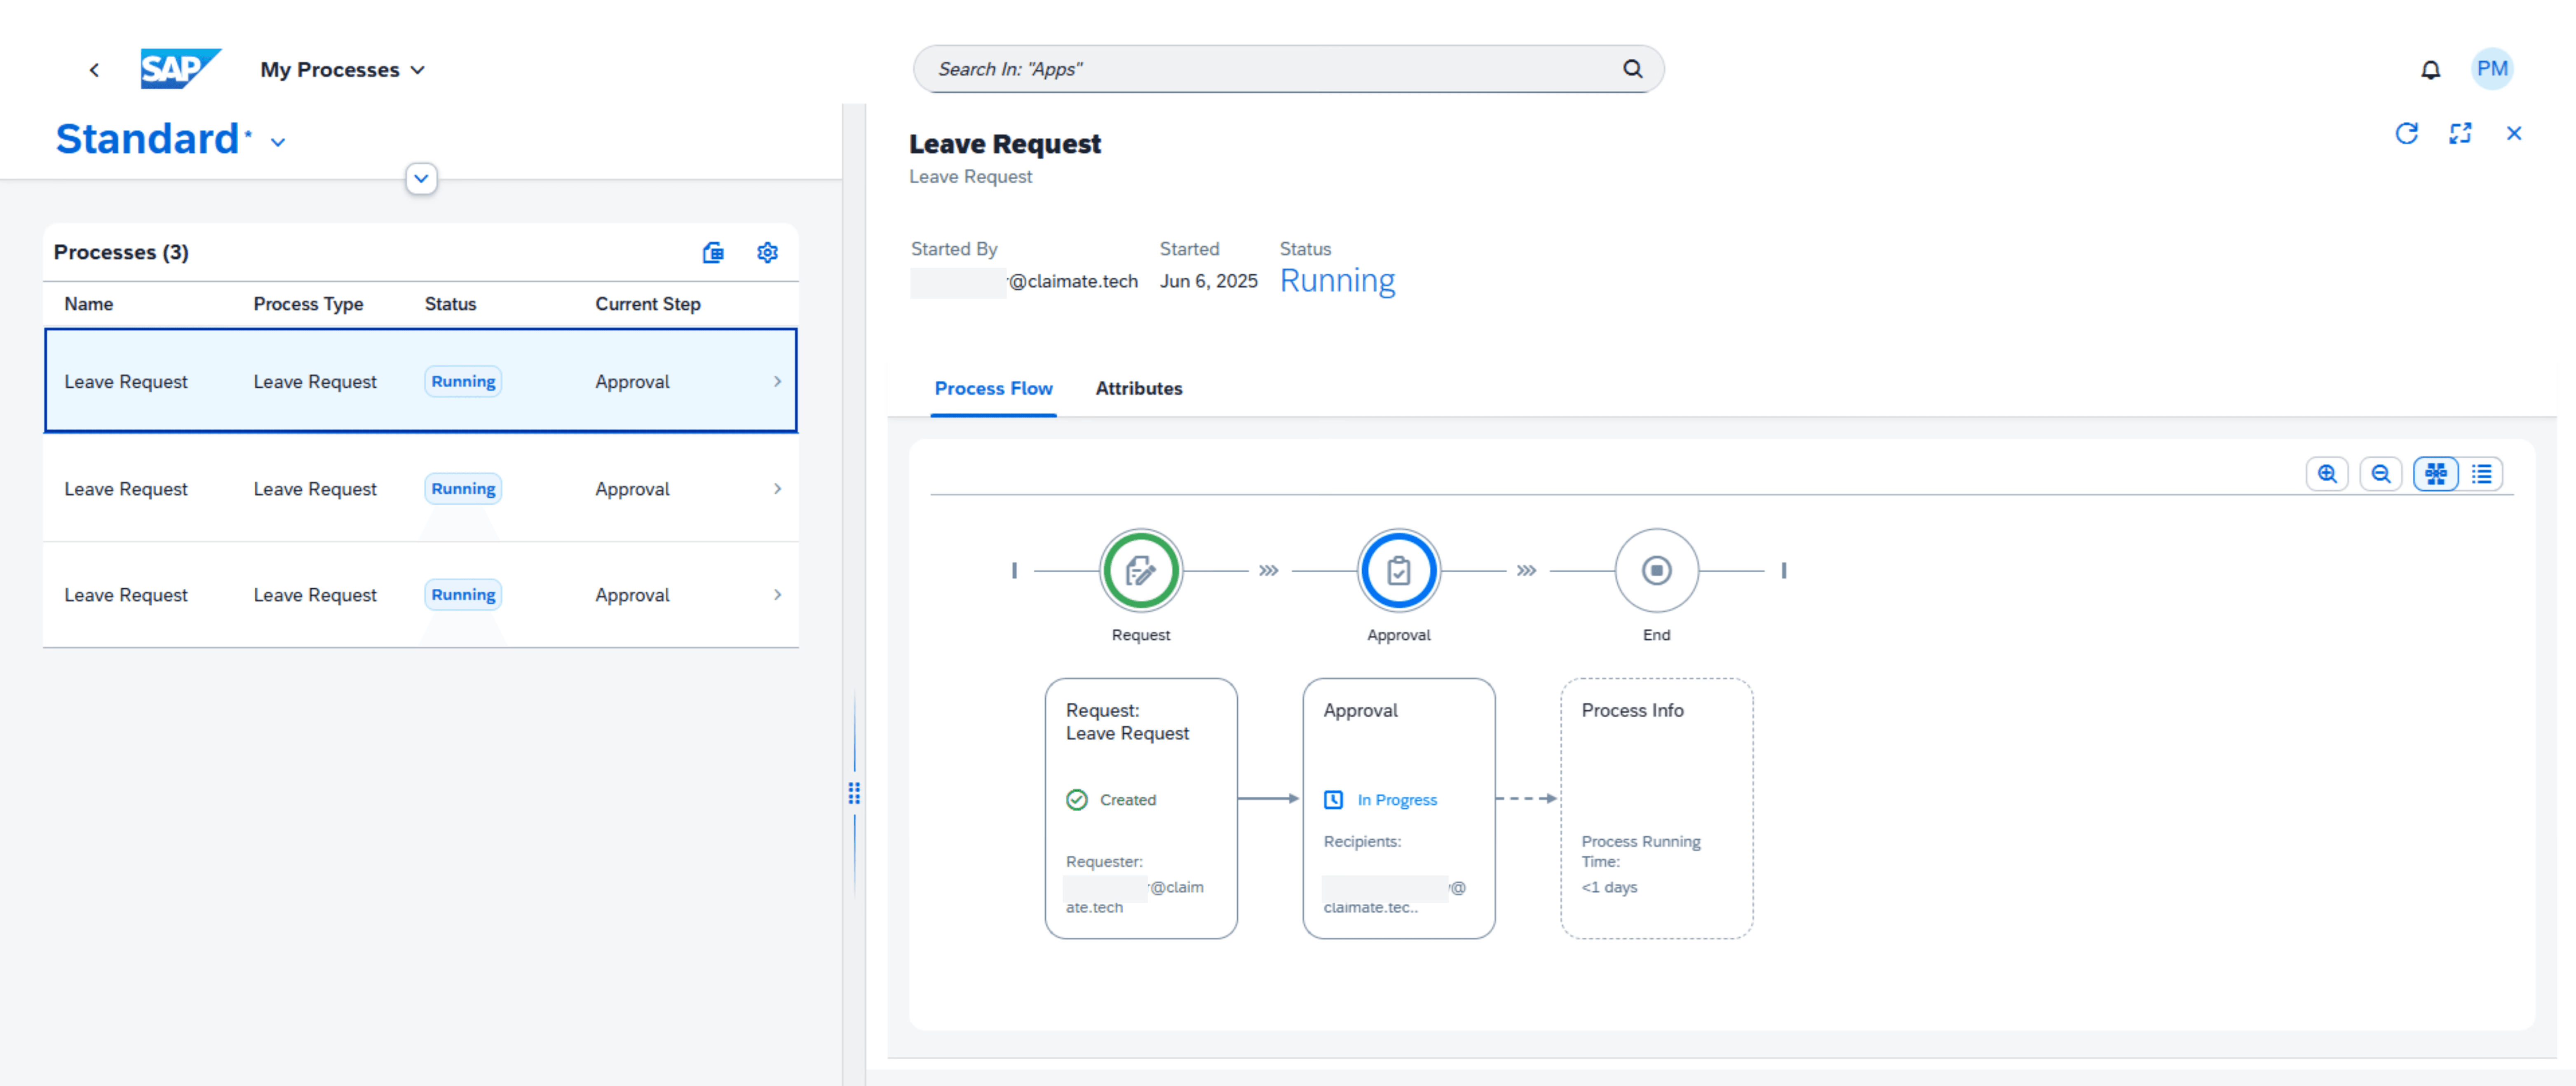Select the second row's Leave Request name
2576x1086 pixels.
coord(126,489)
